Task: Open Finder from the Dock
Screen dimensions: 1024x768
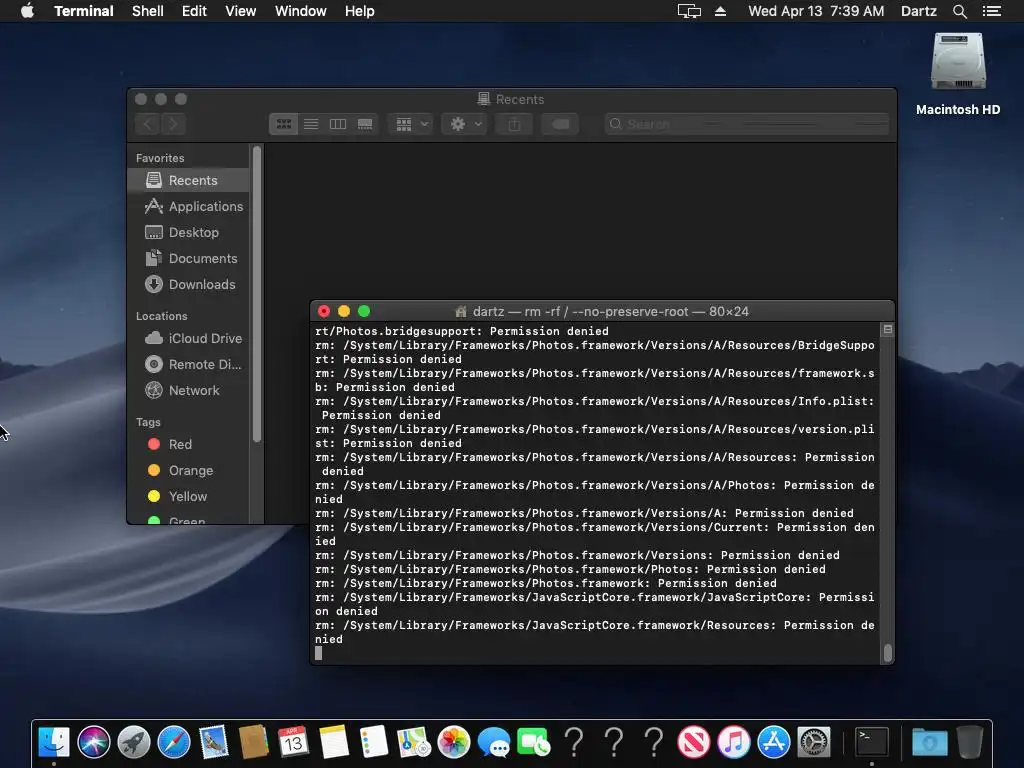Action: 54,742
